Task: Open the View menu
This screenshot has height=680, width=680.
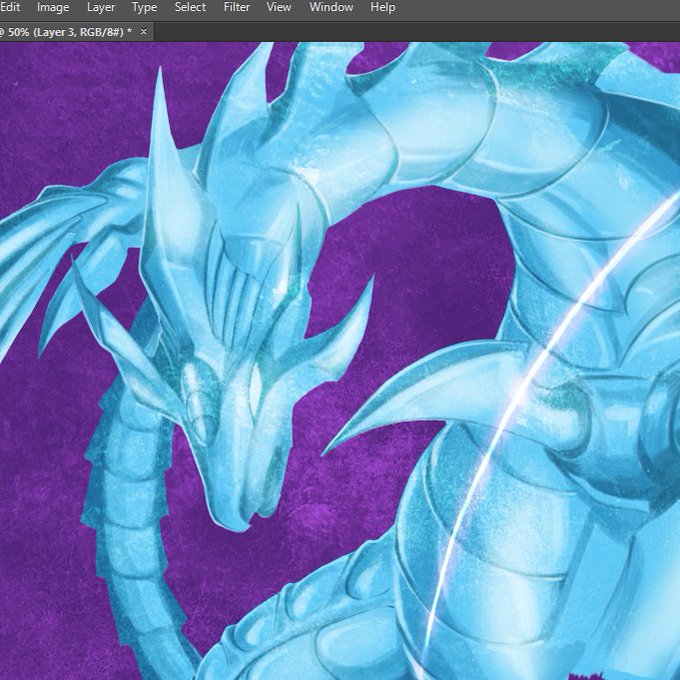Action: pyautogui.click(x=279, y=7)
